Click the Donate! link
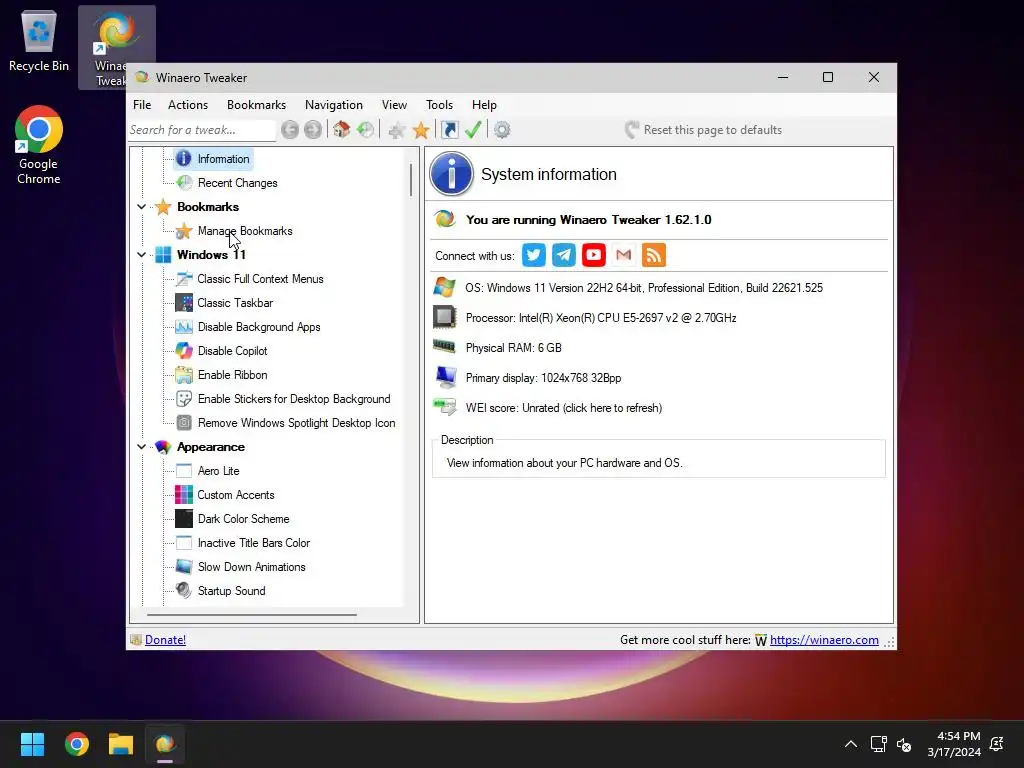 pyautogui.click(x=165, y=640)
